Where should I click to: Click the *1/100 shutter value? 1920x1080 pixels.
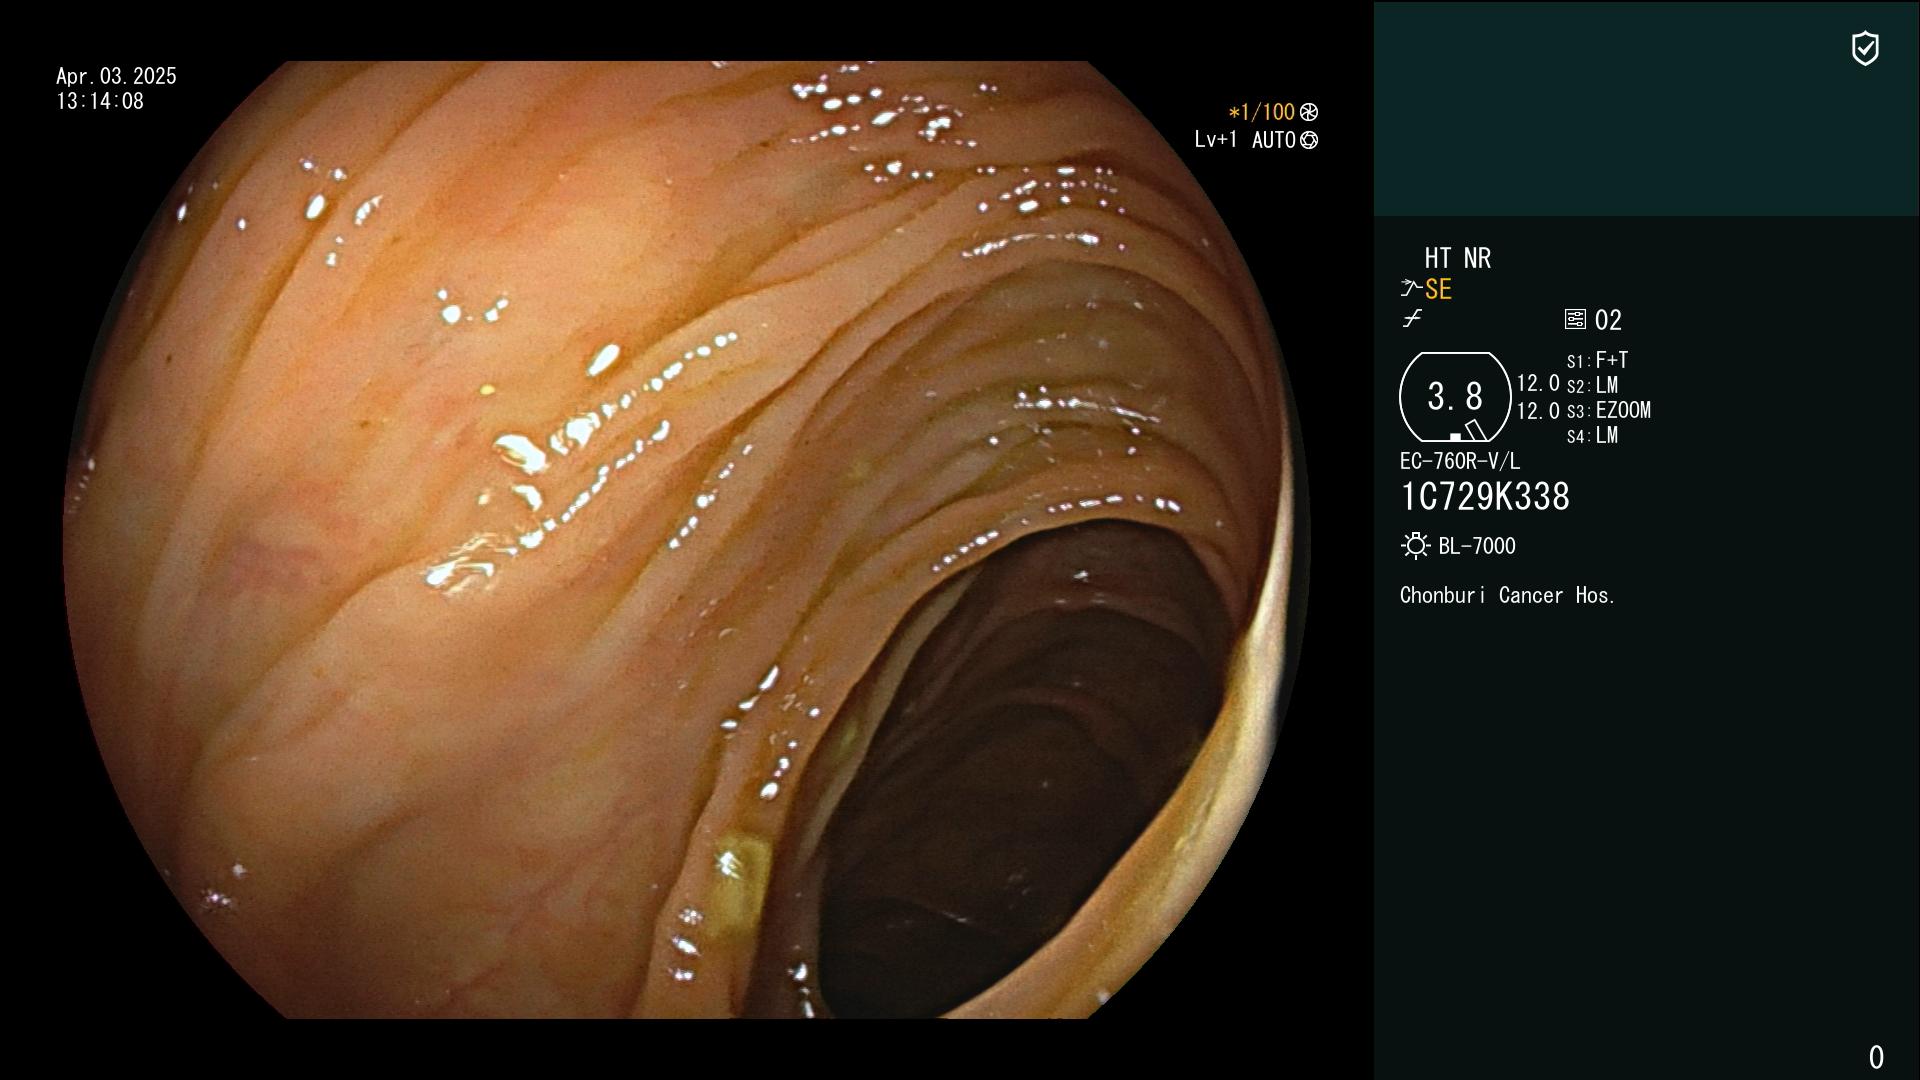coord(1261,112)
